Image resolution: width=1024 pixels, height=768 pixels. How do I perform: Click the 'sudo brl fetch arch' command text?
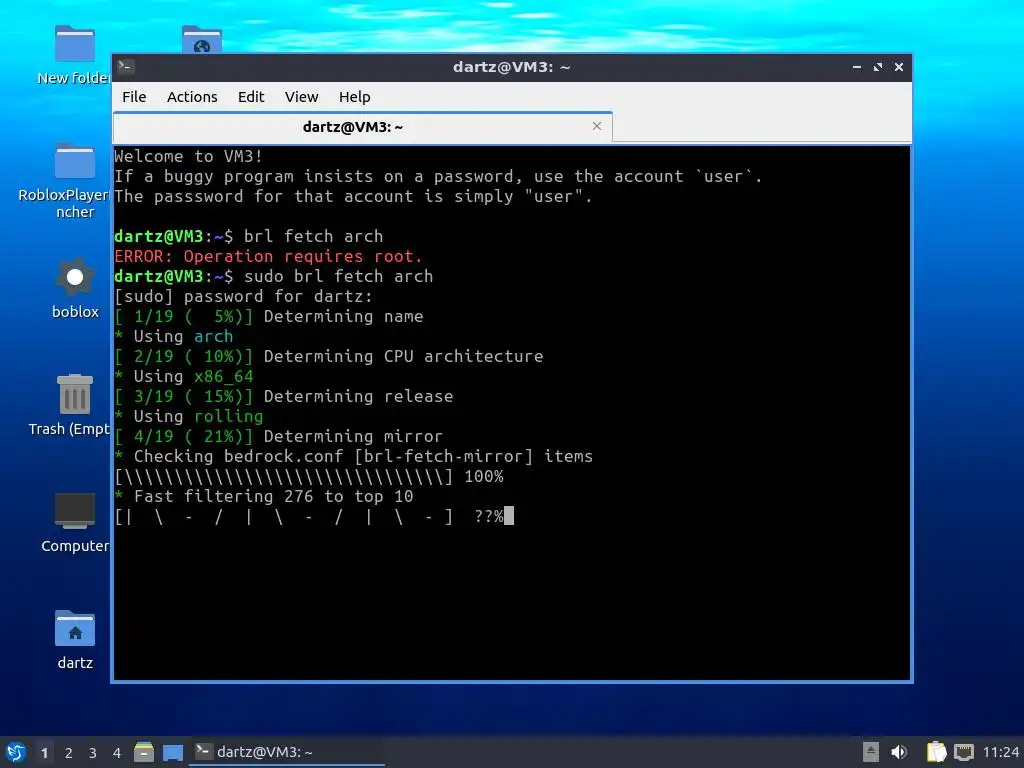tap(338, 276)
